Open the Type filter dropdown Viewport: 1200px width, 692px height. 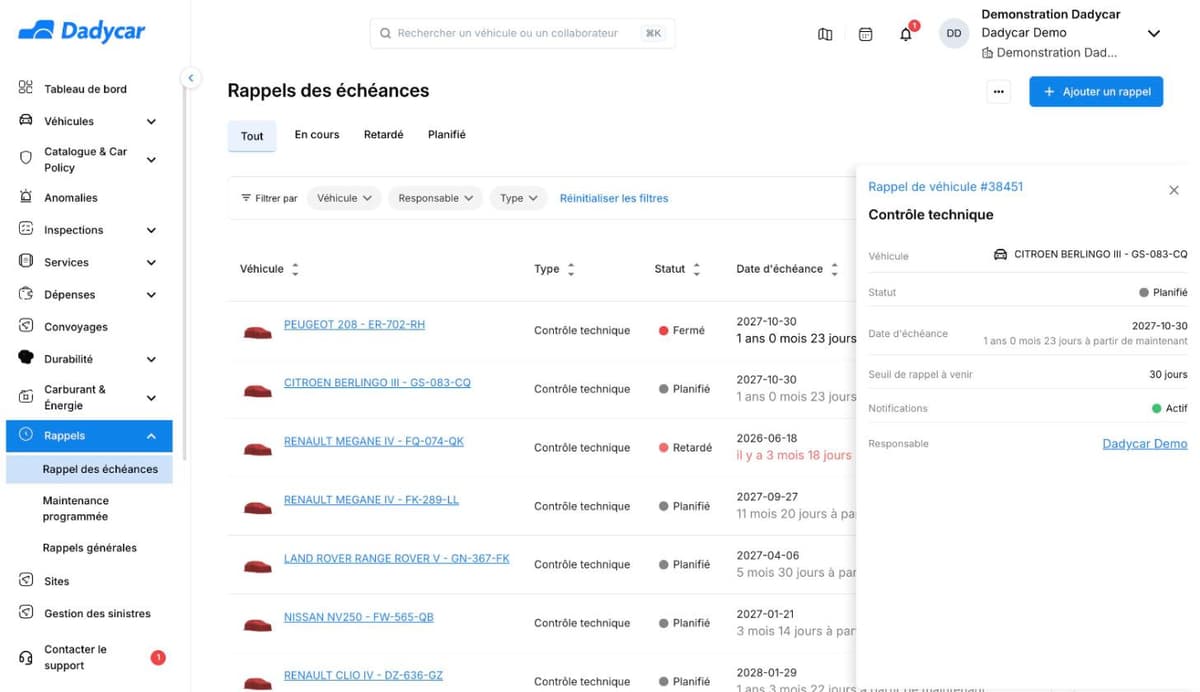pos(518,198)
